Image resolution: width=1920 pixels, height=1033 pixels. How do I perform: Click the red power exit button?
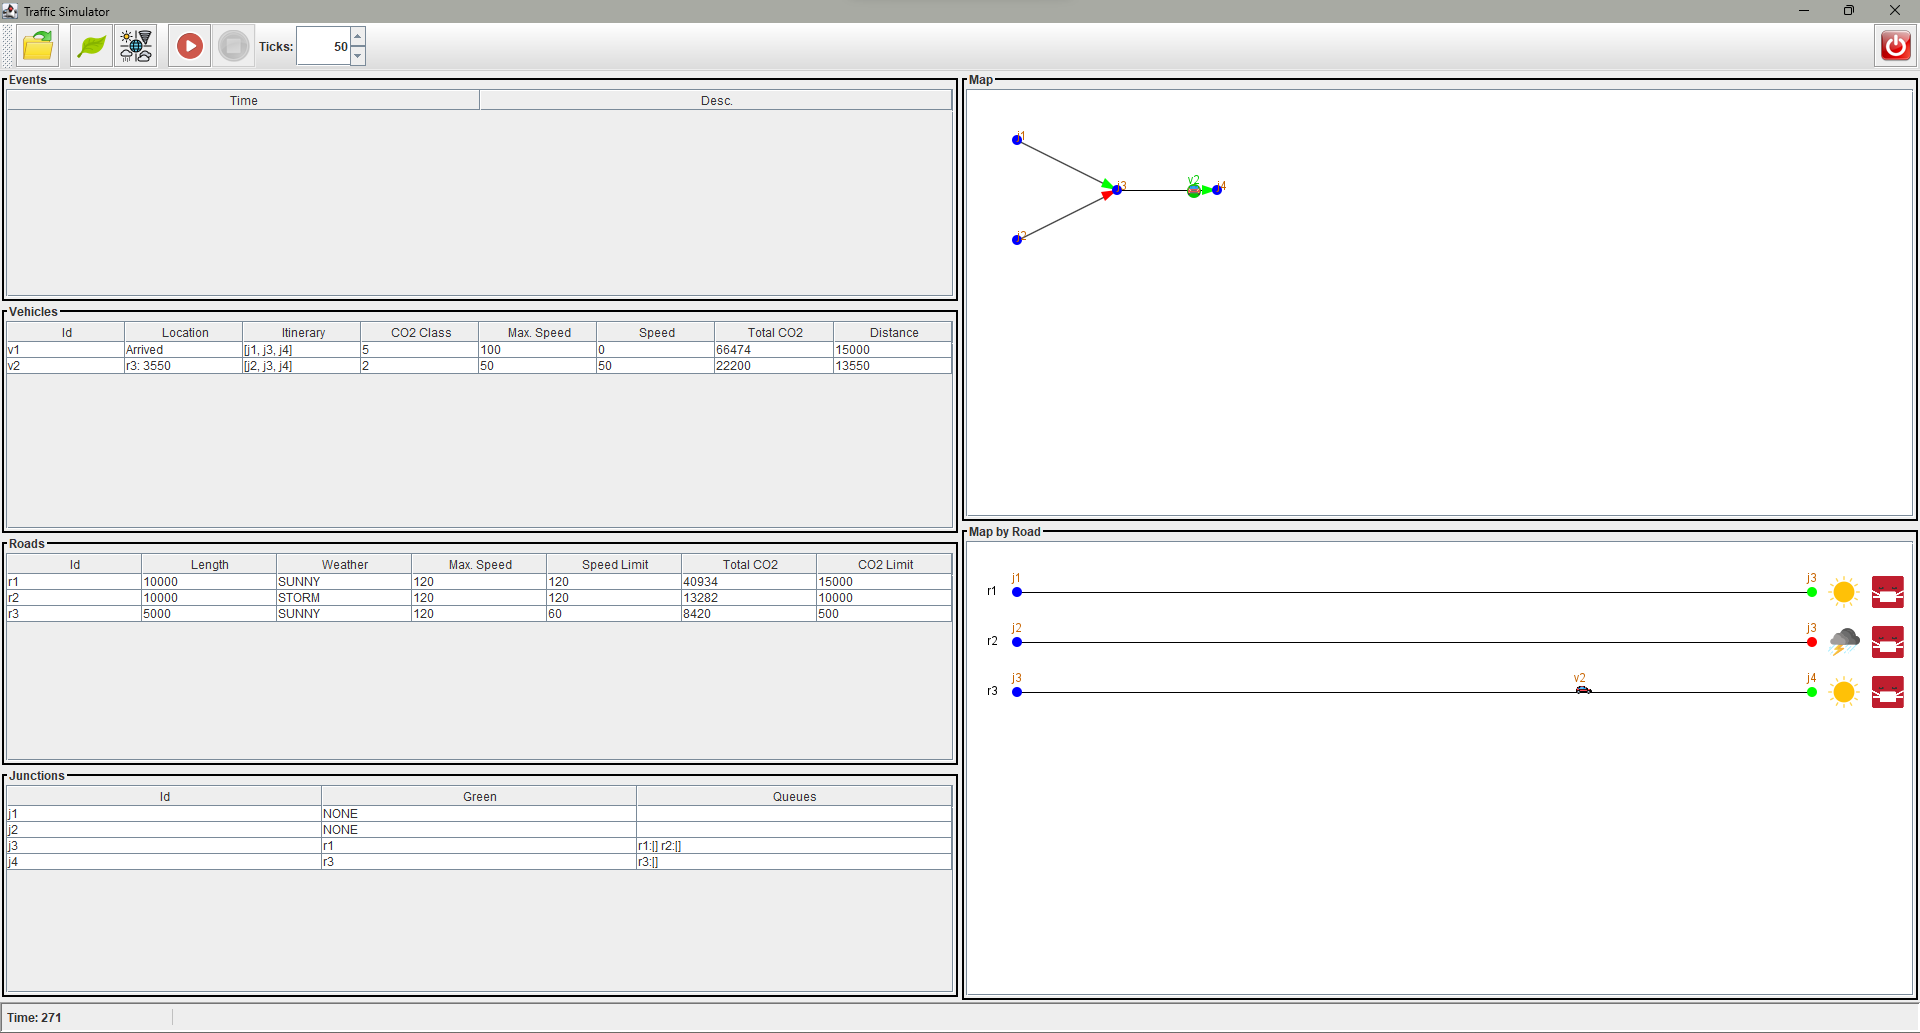1895,46
